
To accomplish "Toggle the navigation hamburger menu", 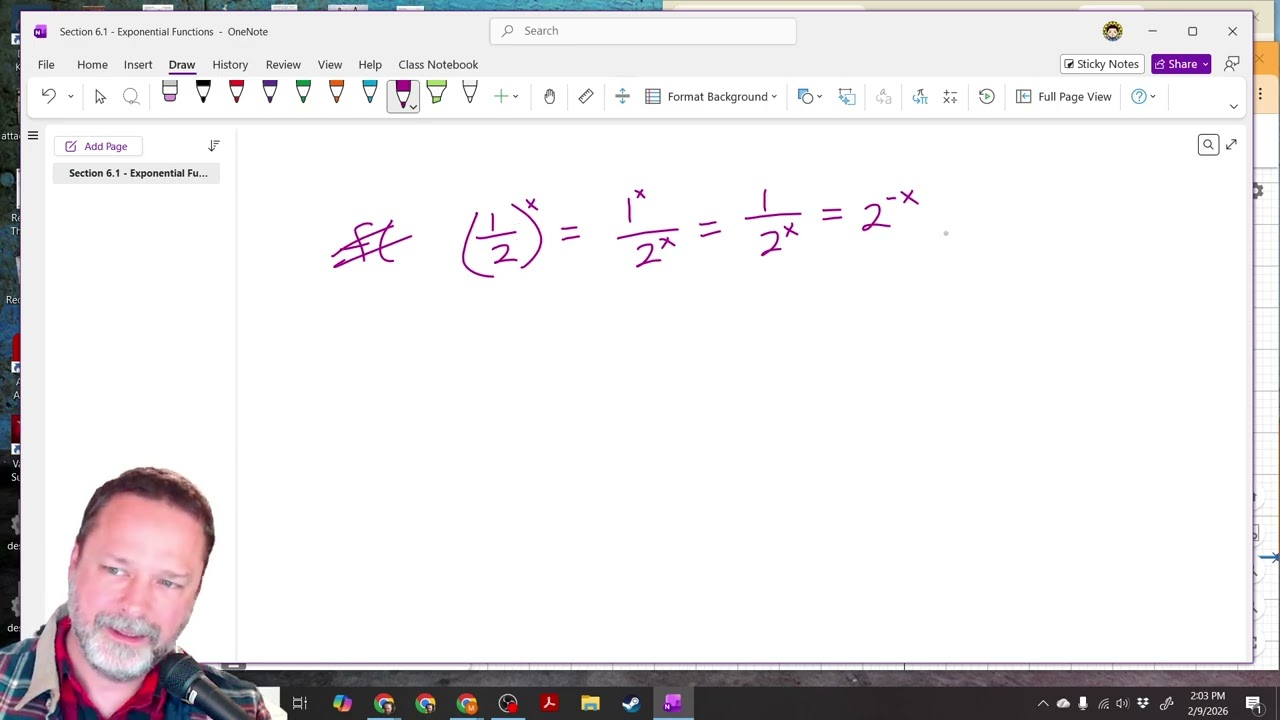I will [x=33, y=135].
